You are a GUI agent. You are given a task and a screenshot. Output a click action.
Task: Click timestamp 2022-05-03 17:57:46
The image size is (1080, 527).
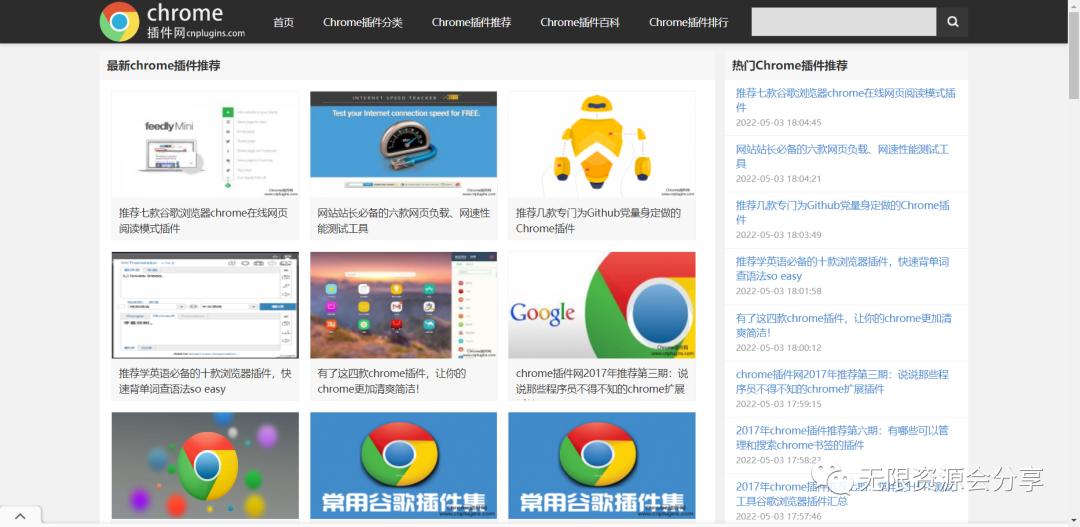point(778,516)
